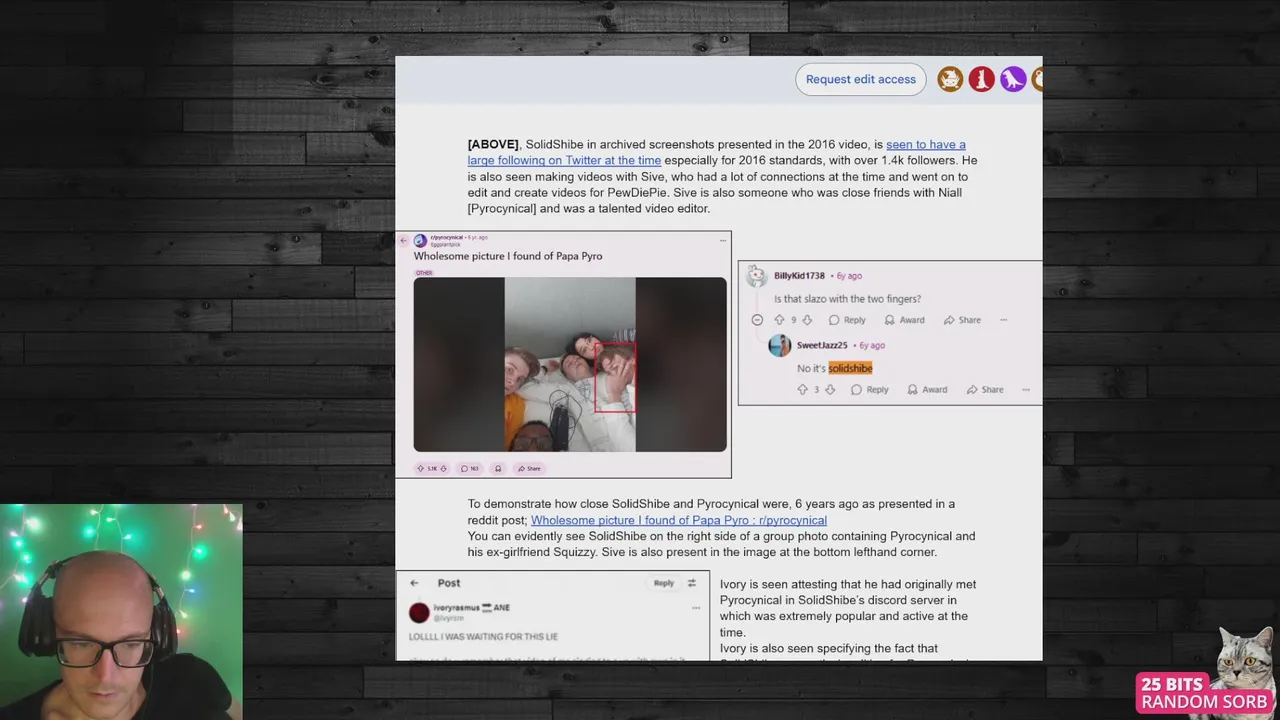Open more options for SweetJazz25's reply
Image resolution: width=1280 pixels, height=720 pixels.
click(1026, 390)
